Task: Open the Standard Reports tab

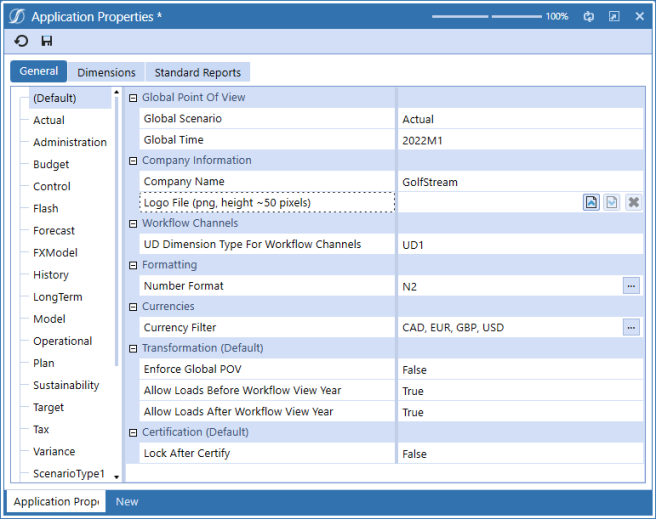Action: coord(197,72)
